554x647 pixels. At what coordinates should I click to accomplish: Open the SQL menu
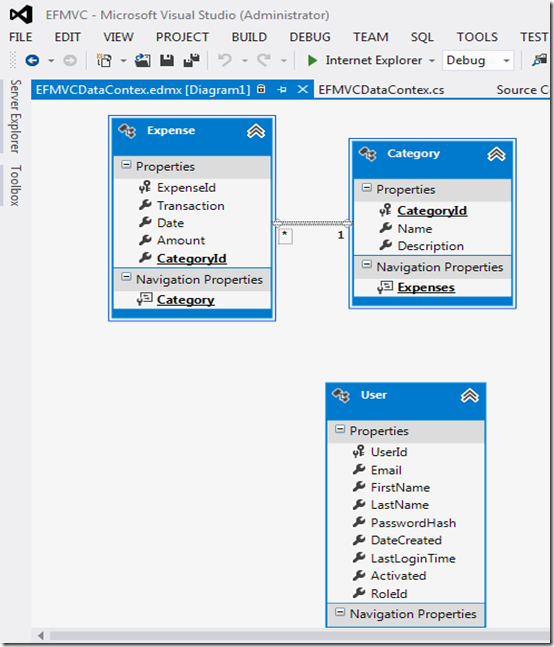click(422, 37)
